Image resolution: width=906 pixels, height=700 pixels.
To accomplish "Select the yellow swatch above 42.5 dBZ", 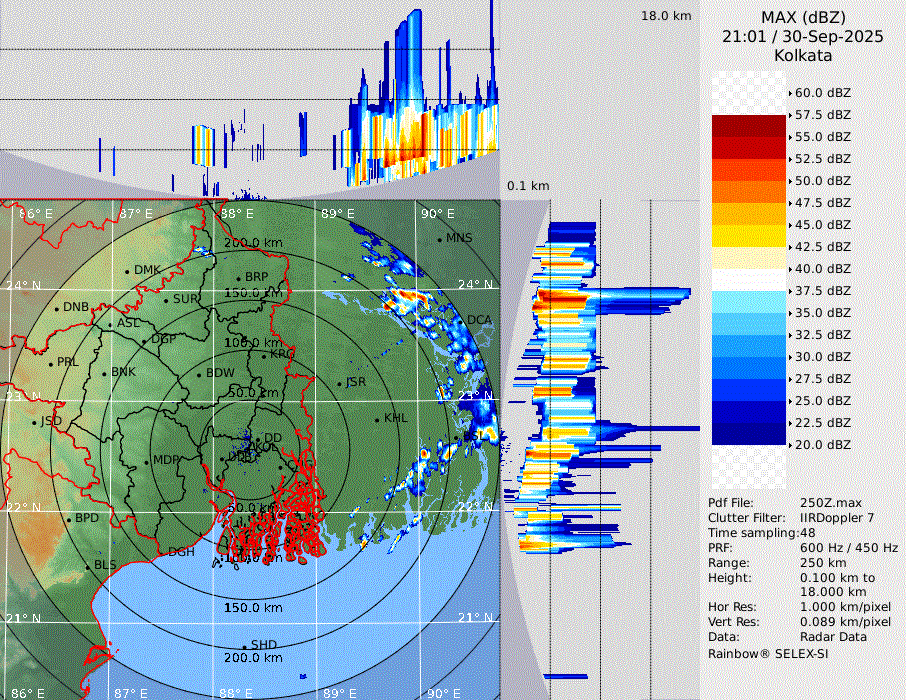I will click(749, 236).
